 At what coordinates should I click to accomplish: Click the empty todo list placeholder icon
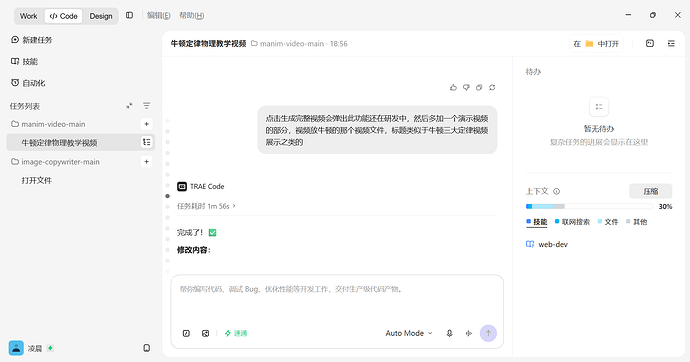tap(599, 106)
